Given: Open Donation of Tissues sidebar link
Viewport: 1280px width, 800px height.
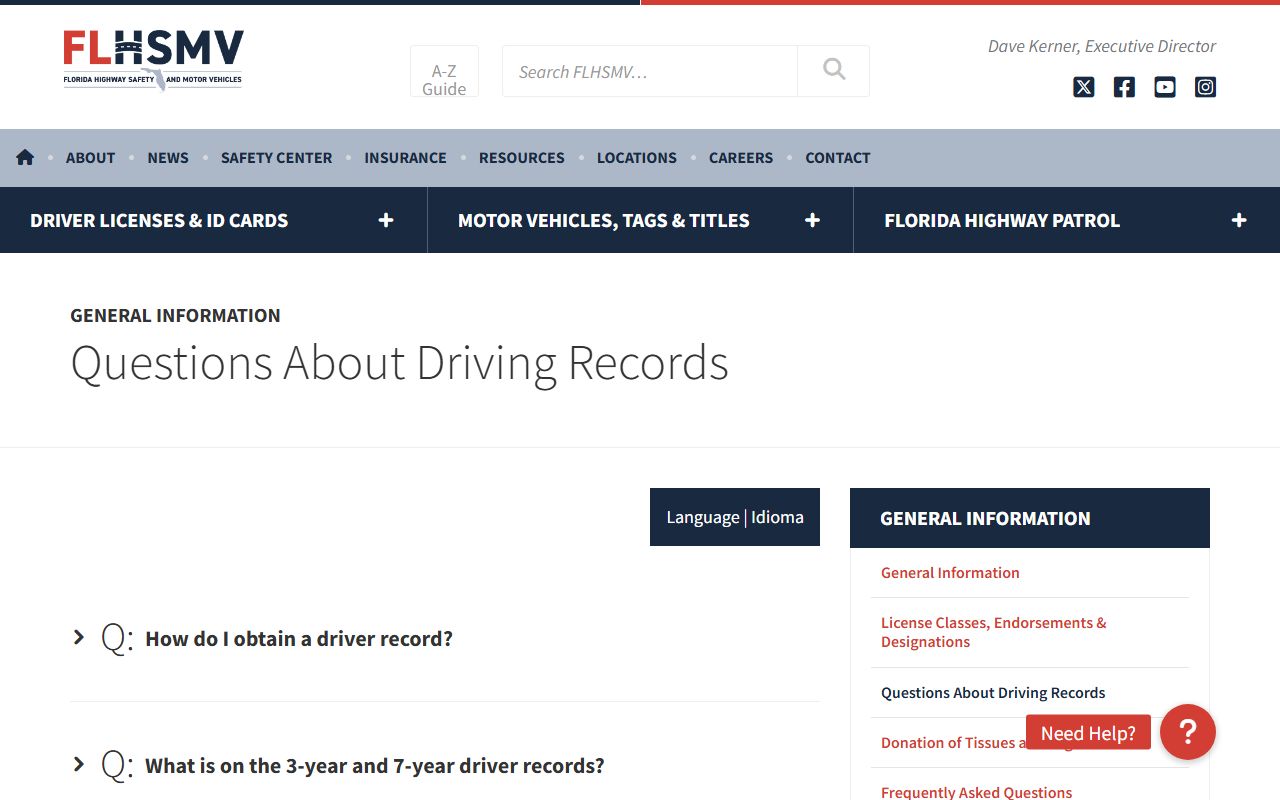Looking at the screenshot, I should point(953,743).
